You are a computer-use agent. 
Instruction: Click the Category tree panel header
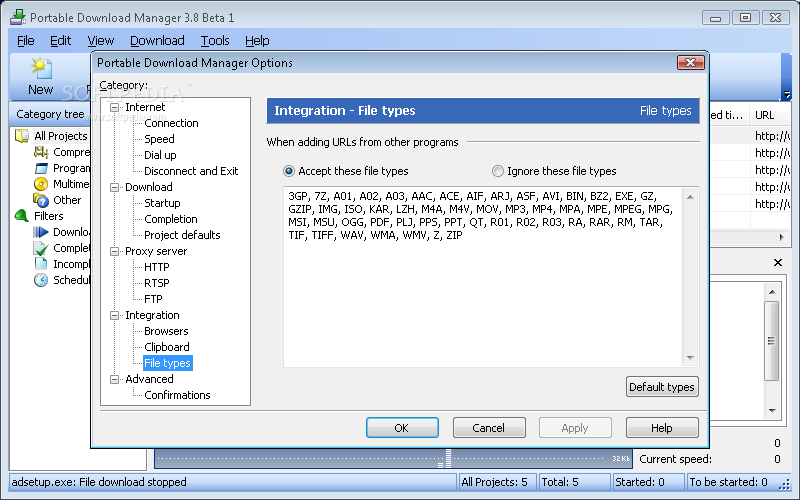tap(51, 114)
